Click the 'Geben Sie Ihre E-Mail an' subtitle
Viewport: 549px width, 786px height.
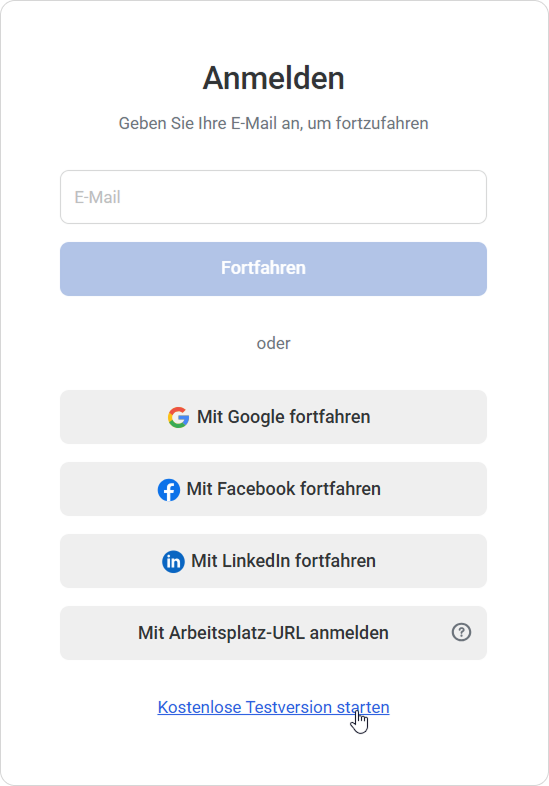[273, 123]
